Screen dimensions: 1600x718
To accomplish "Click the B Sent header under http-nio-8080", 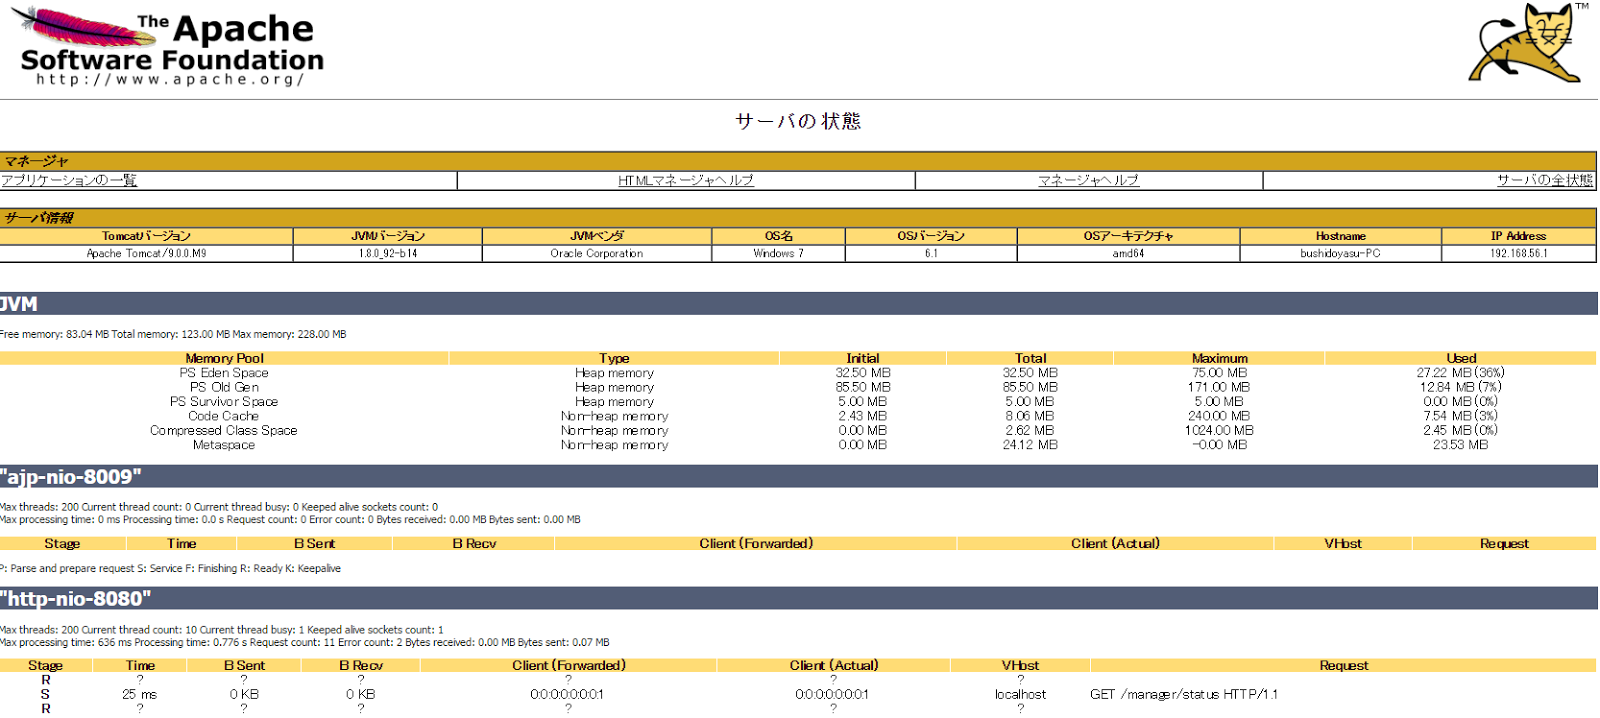I will (x=244, y=666).
